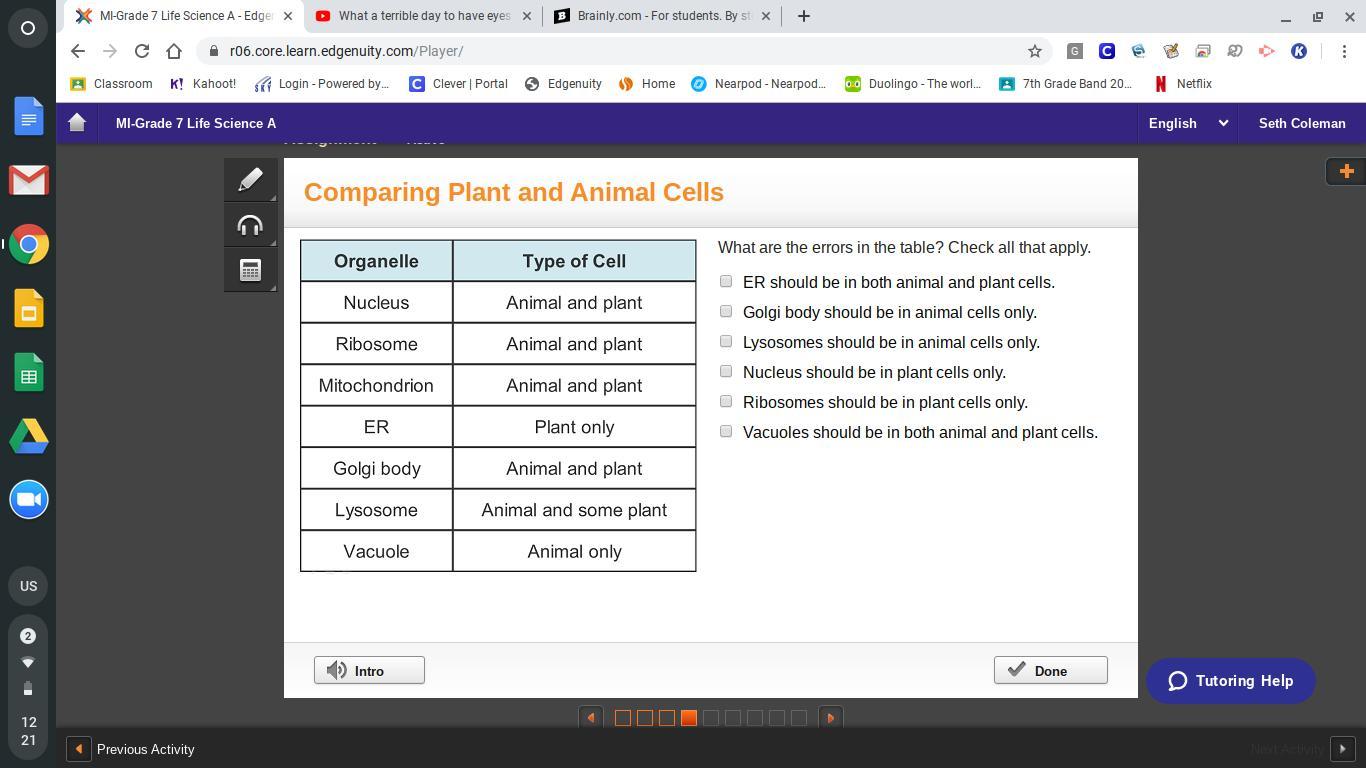The image size is (1366, 768).
Task: Go back in browser history
Action: (78, 51)
